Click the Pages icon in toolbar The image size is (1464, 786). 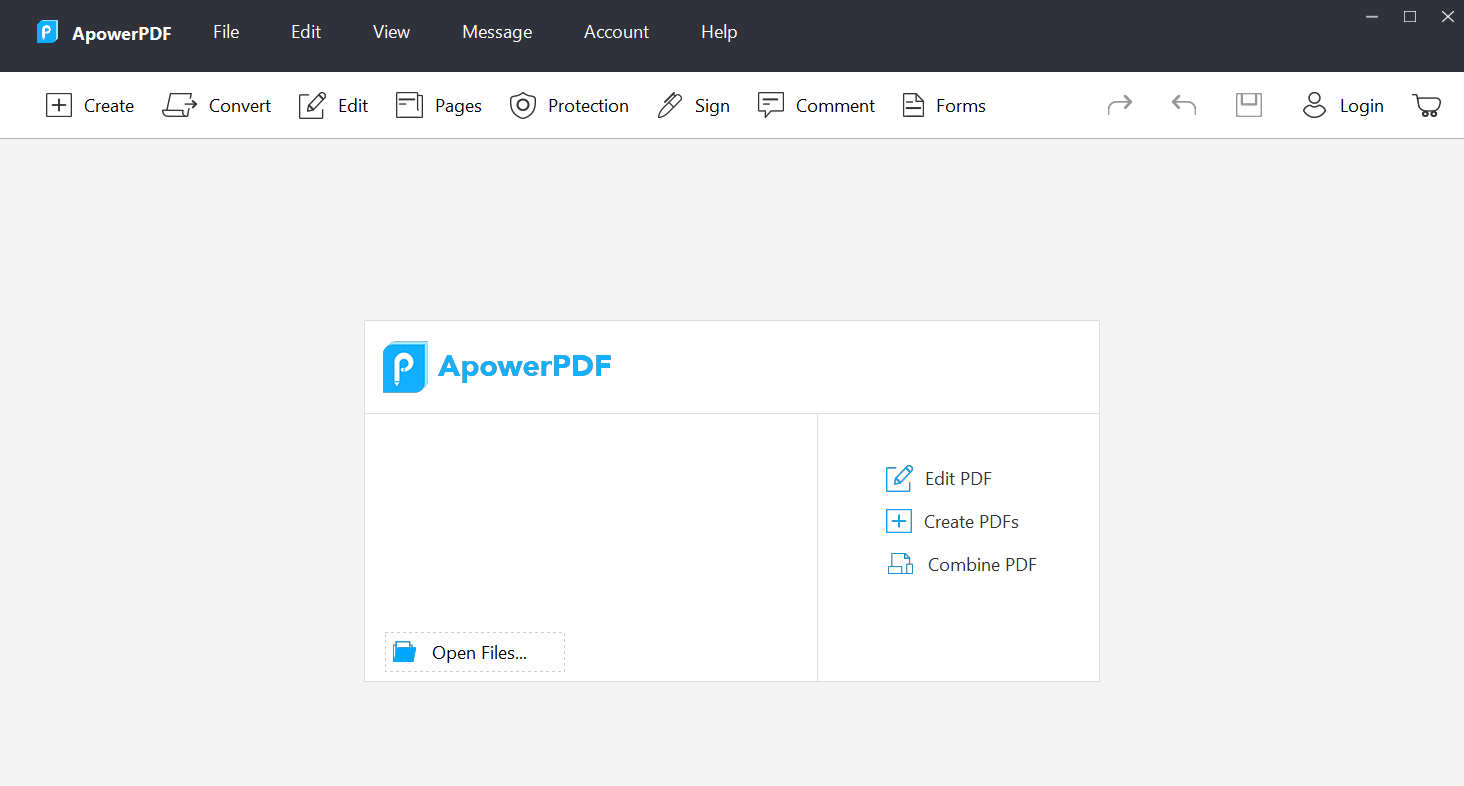[409, 105]
